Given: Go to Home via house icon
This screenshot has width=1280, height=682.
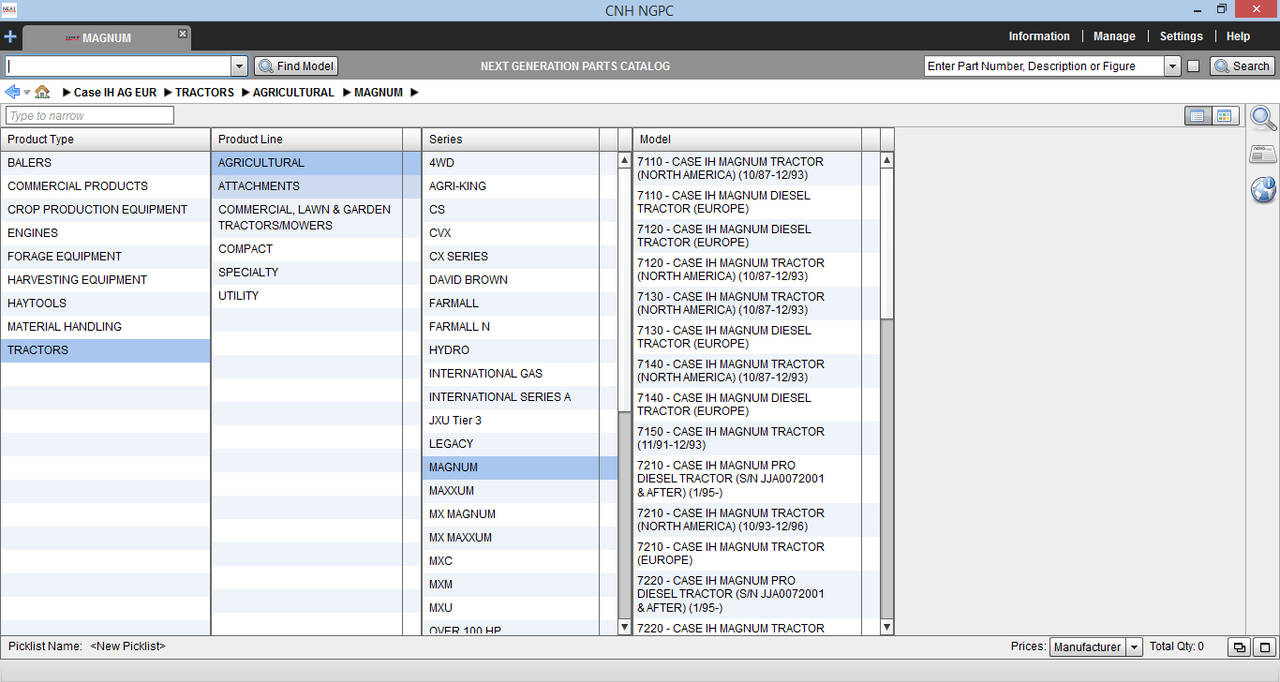Looking at the screenshot, I should (x=42, y=92).
